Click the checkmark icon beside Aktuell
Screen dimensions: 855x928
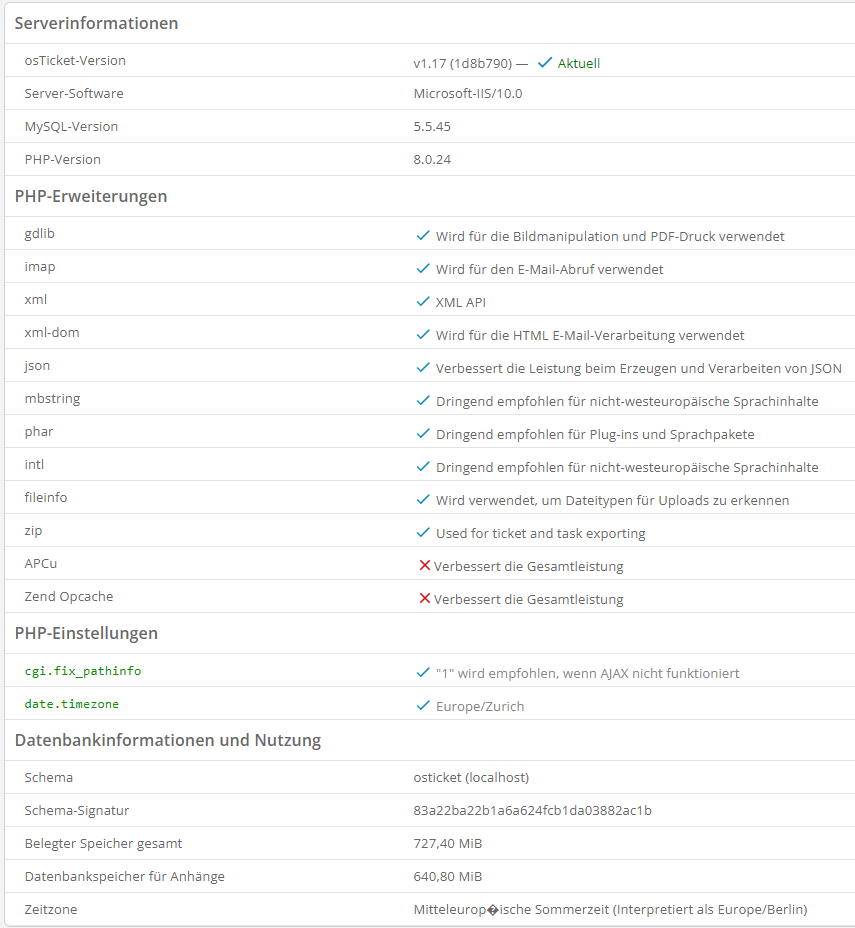(545, 62)
